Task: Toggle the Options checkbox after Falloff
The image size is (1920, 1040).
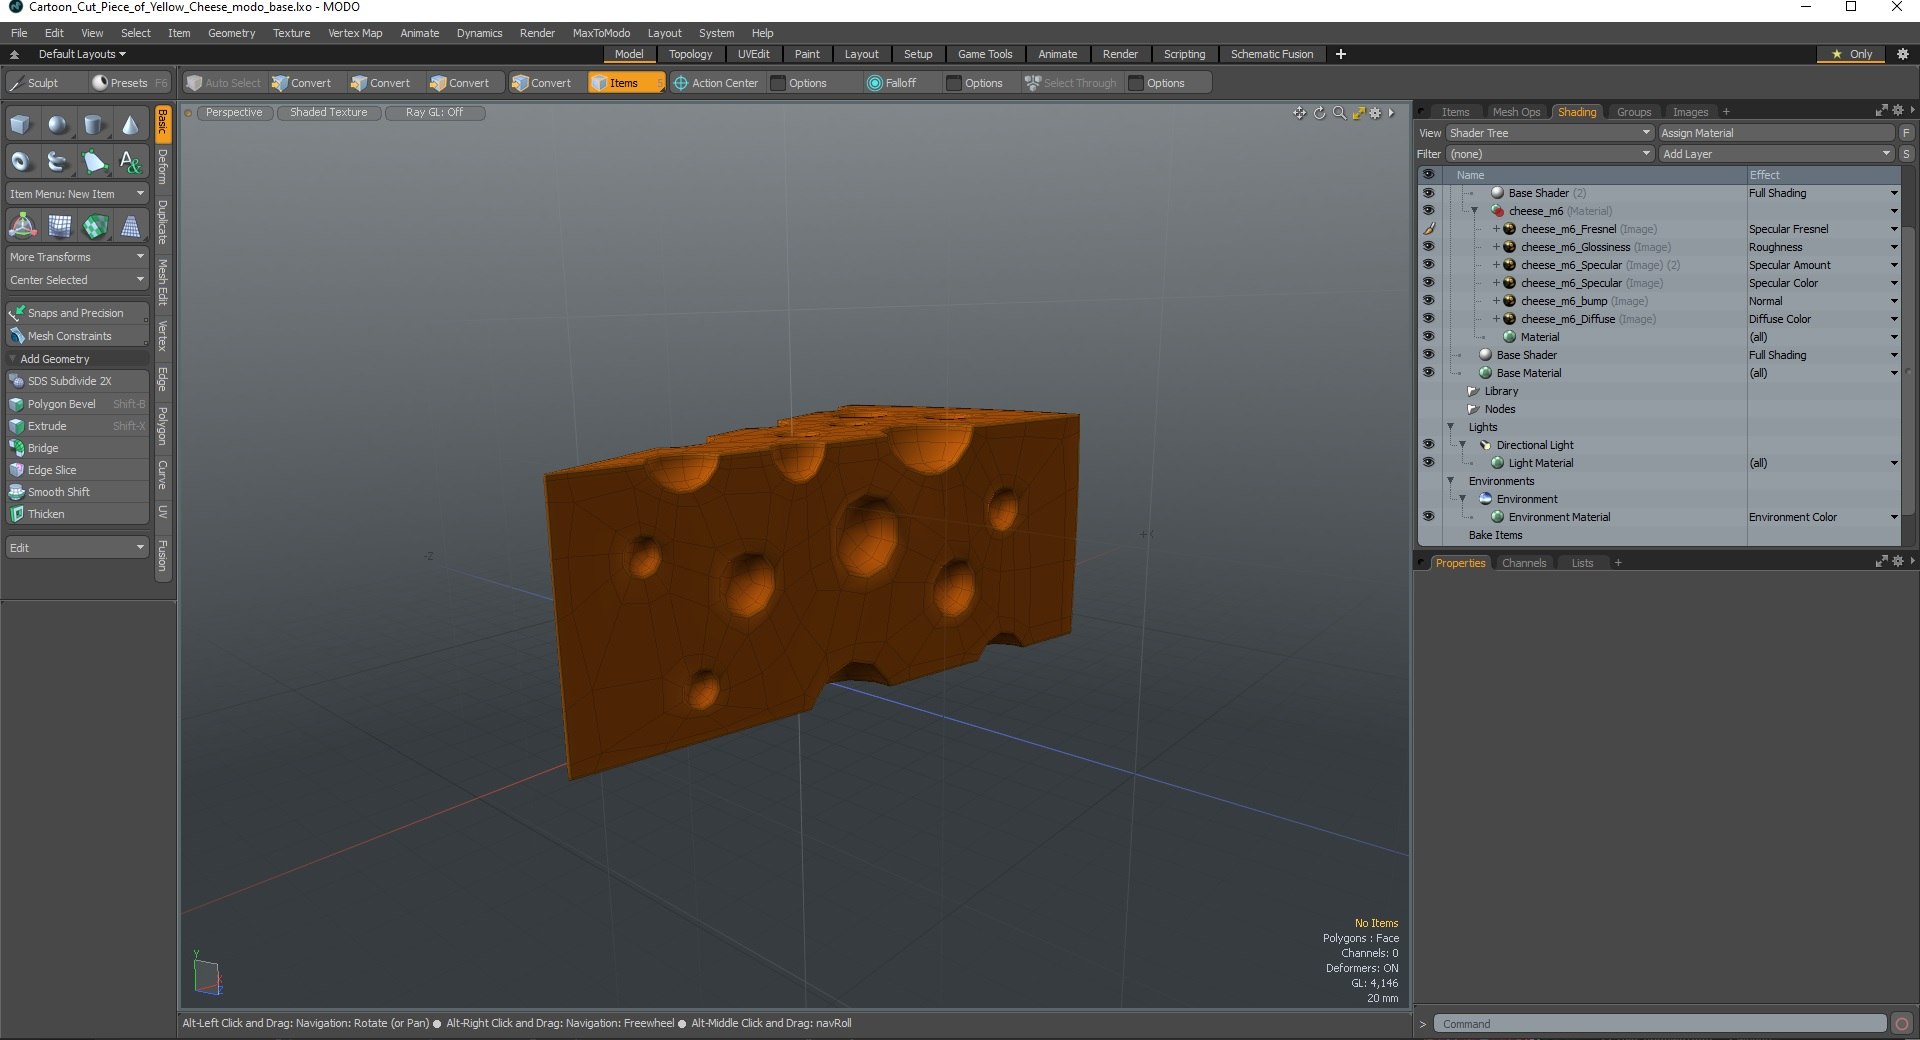Action: [x=954, y=83]
